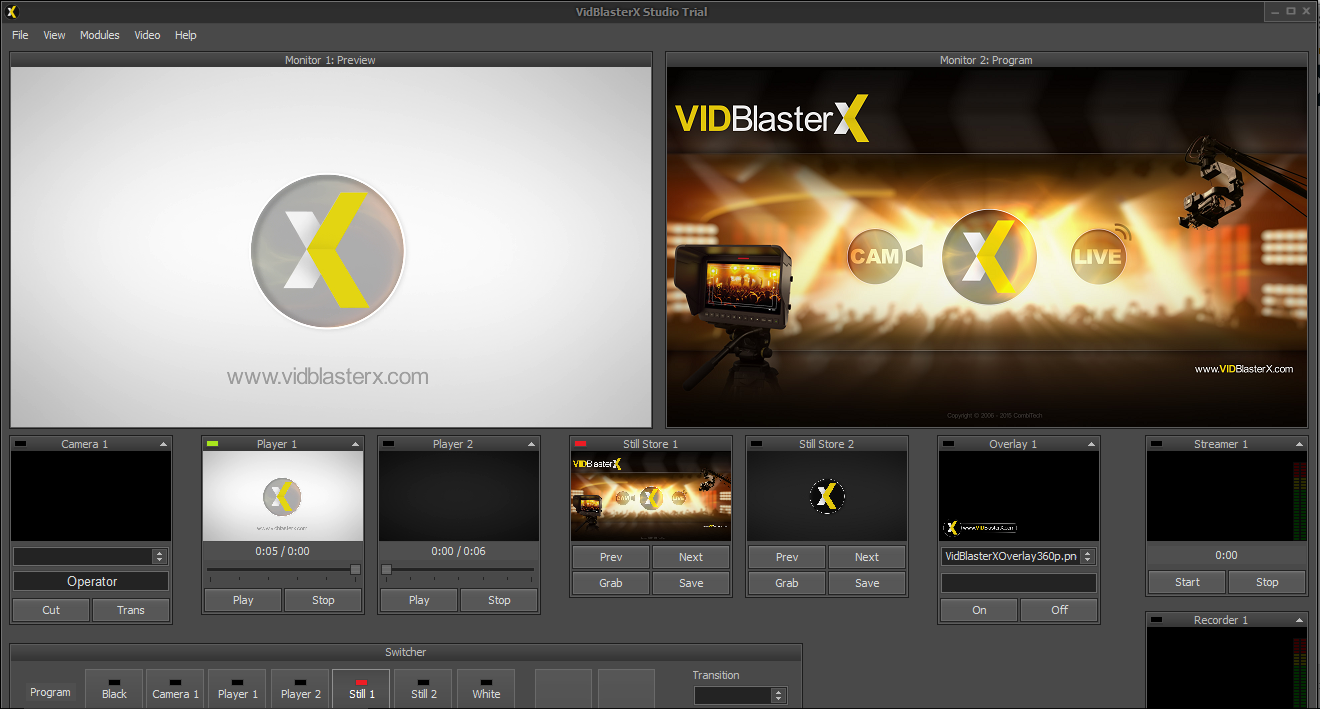This screenshot has height=709, width=1320.
Task: Collapse the Player 2 module with triangle
Action: point(530,444)
